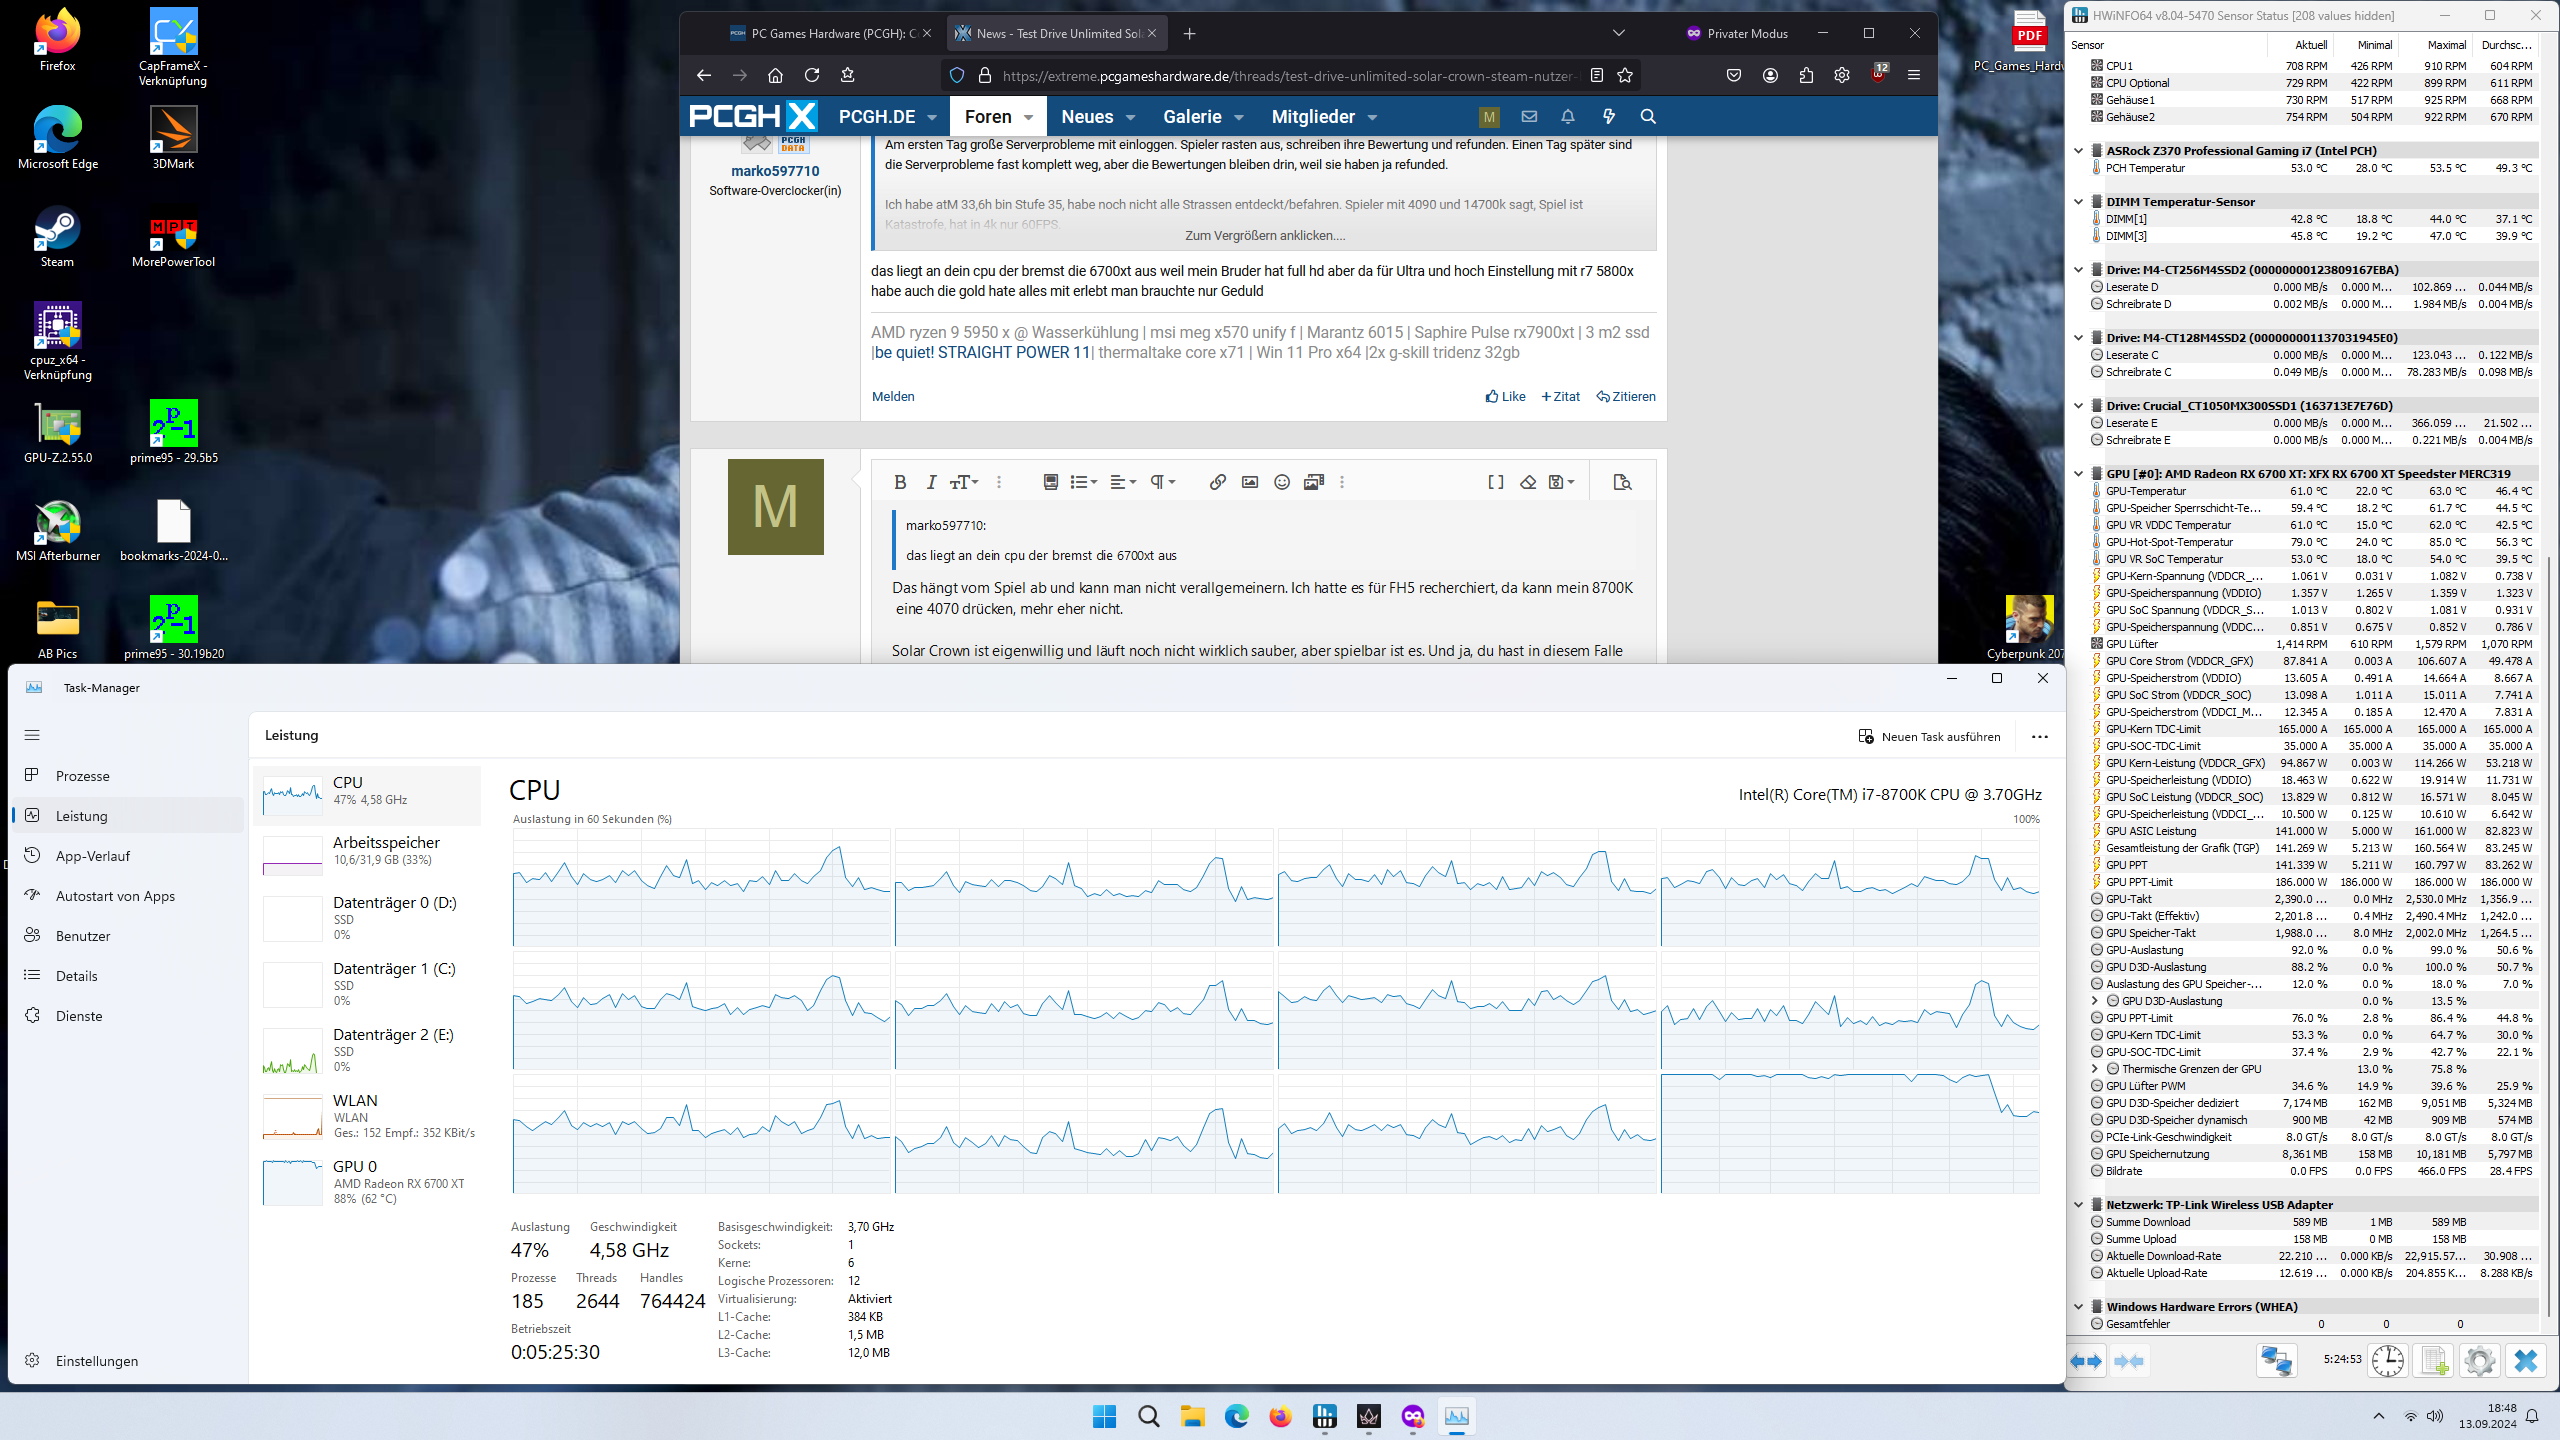Insert a hyperlink in the reply editor

[x=1217, y=481]
